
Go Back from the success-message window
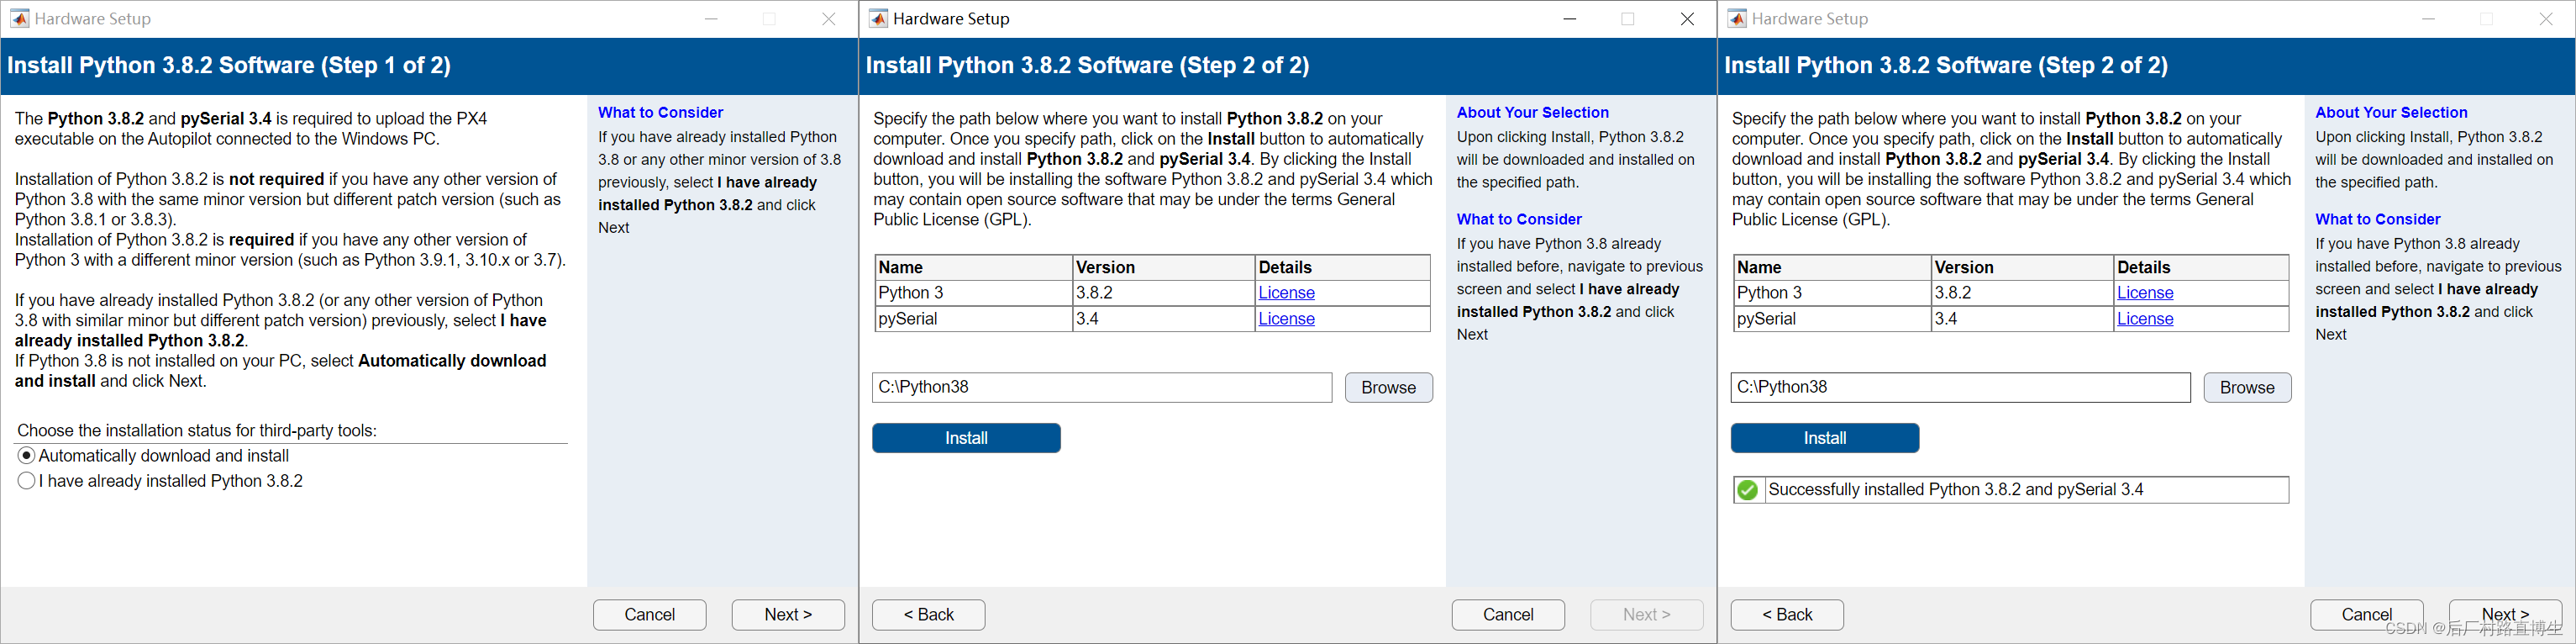(x=1787, y=615)
